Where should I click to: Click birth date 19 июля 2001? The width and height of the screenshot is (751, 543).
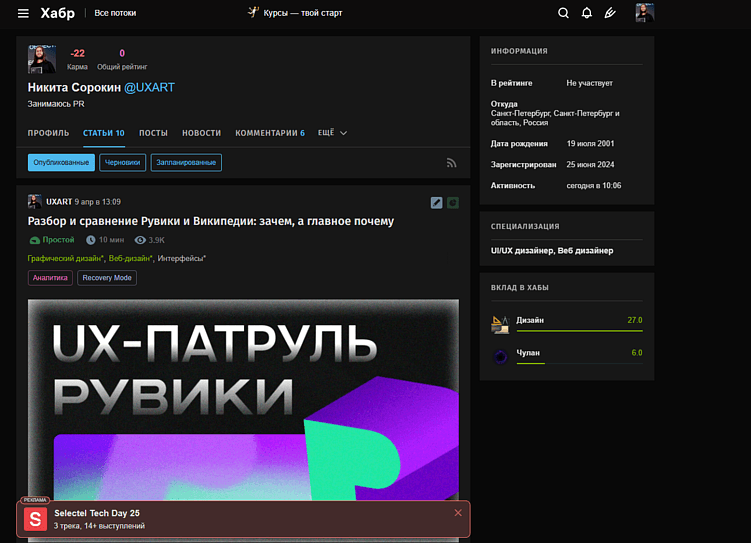(590, 144)
